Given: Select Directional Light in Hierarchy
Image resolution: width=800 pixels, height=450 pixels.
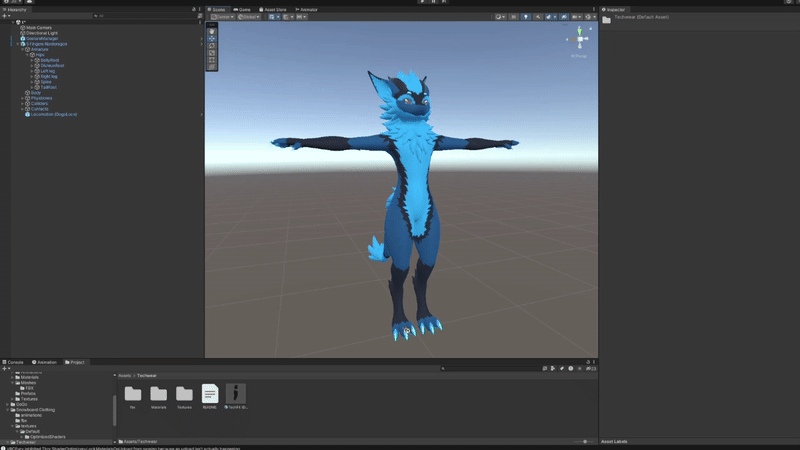Looking at the screenshot, I should [x=42, y=33].
